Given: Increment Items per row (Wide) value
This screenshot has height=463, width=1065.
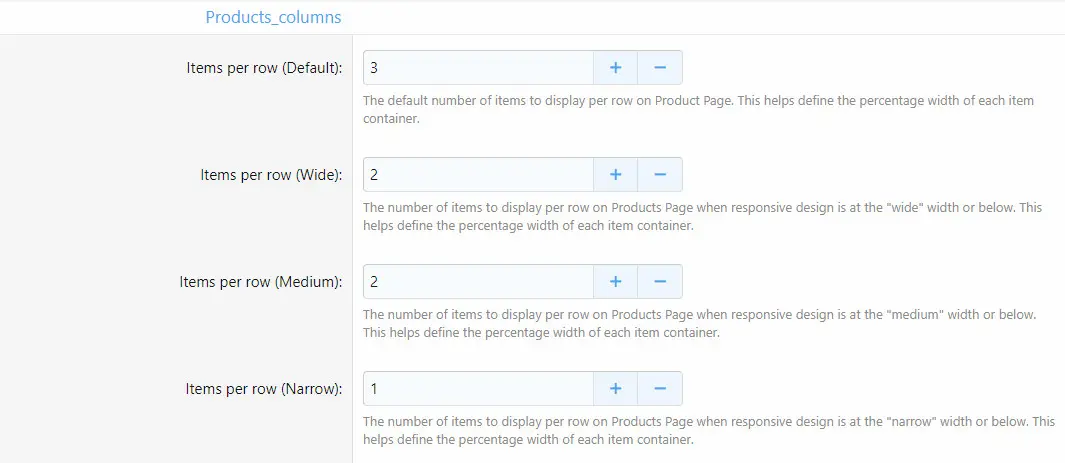Looking at the screenshot, I should [615, 174].
